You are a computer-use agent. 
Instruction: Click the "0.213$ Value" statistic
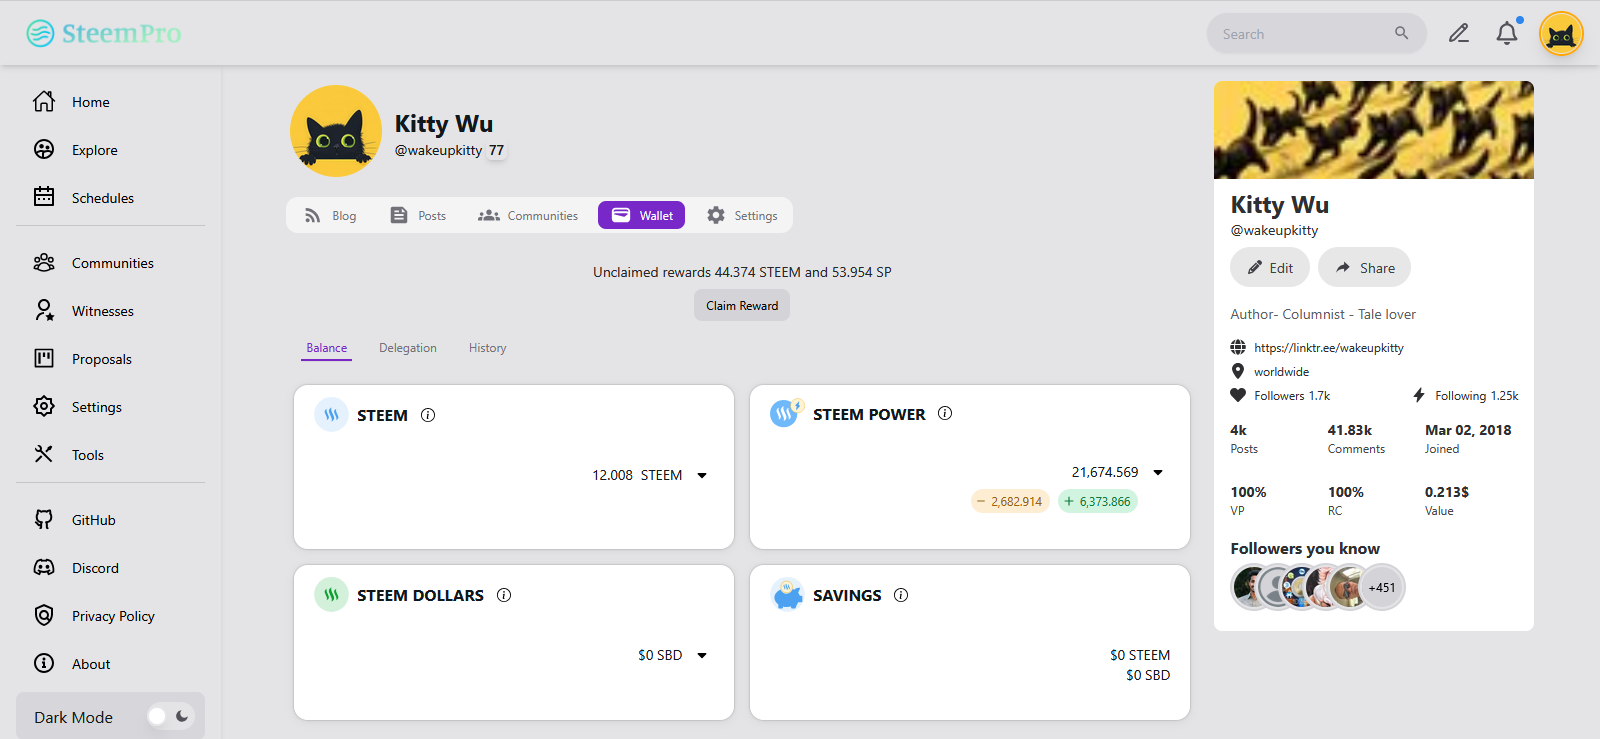point(1447,501)
